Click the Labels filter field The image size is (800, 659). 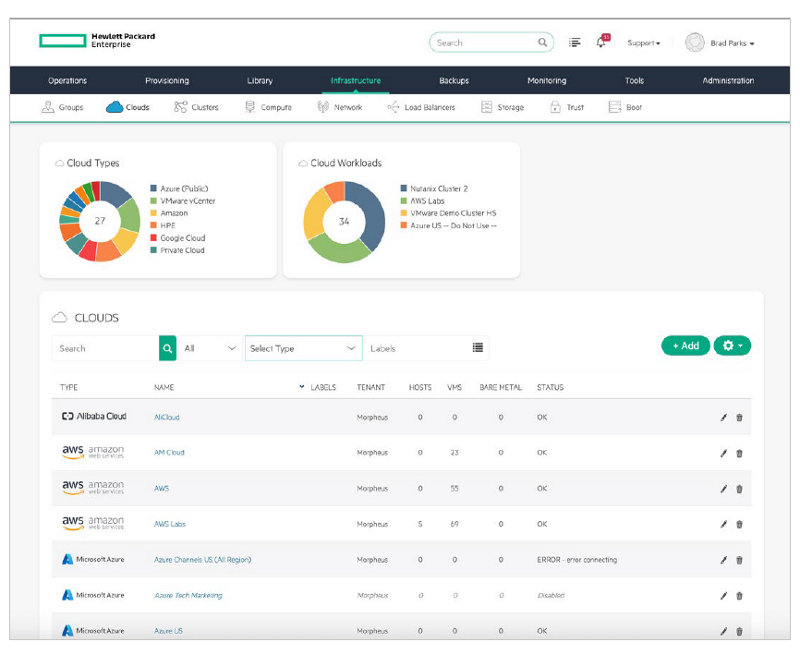(426, 348)
